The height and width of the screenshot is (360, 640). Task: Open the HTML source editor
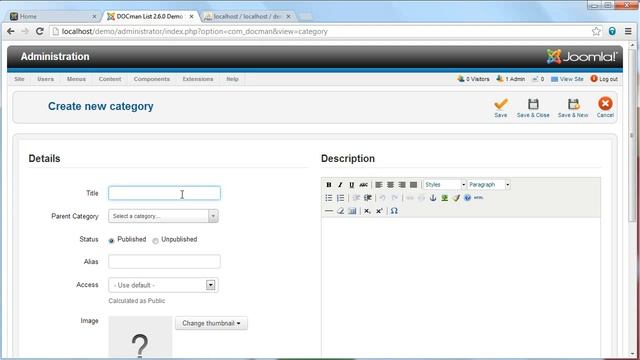point(479,198)
